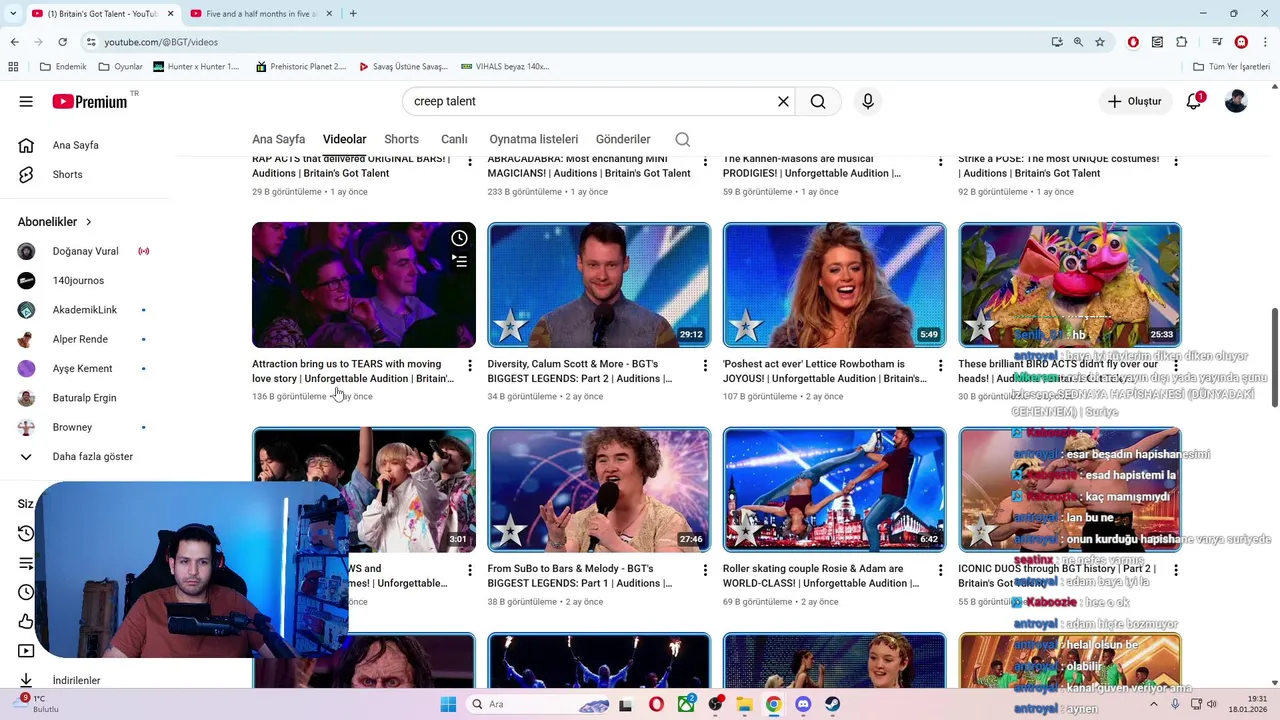Image resolution: width=1280 pixels, height=720 pixels.
Task: Open Susan Boyle thumbnail video
Action: [599, 490]
